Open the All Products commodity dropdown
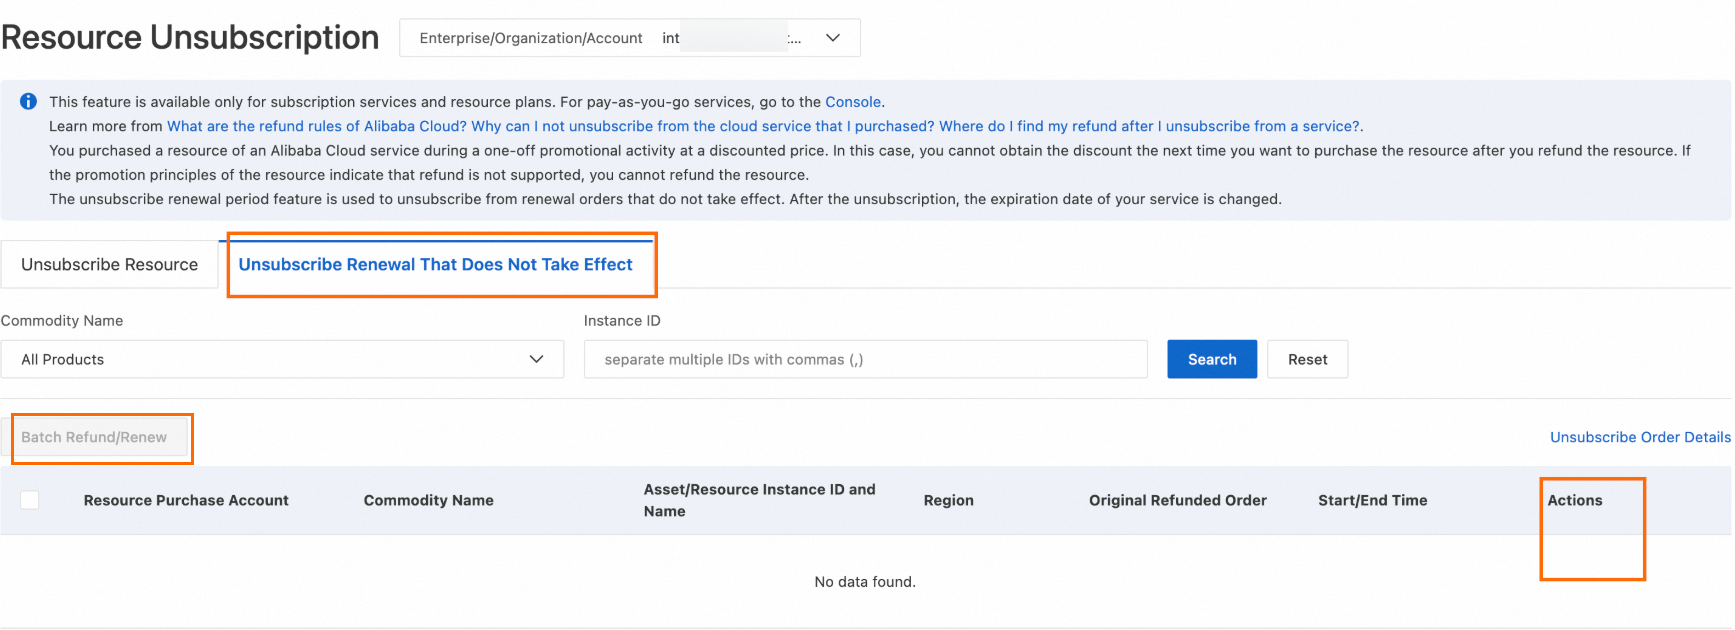Image resolution: width=1735 pixels, height=630 pixels. (282, 359)
